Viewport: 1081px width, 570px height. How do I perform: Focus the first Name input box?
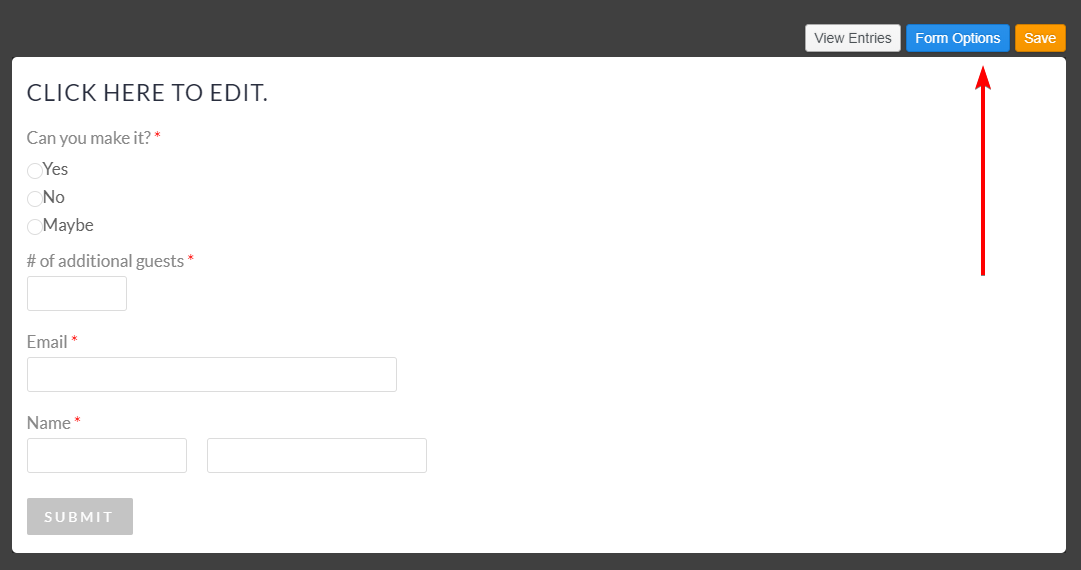107,455
